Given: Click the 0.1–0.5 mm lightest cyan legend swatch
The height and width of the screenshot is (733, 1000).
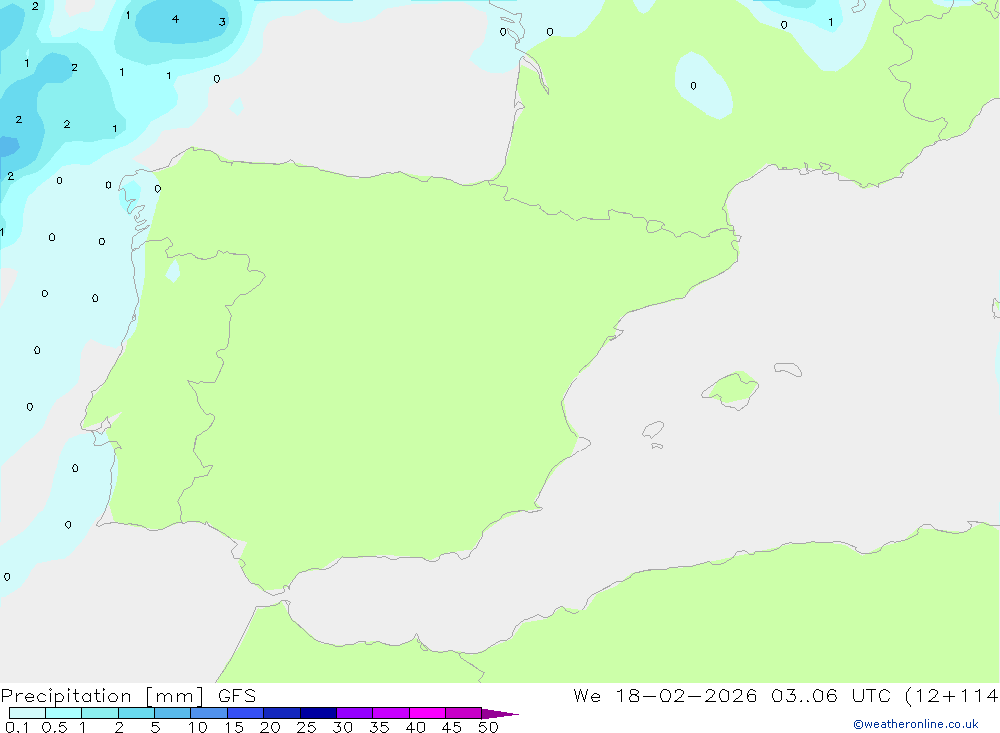Looking at the screenshot, I should click(27, 713).
